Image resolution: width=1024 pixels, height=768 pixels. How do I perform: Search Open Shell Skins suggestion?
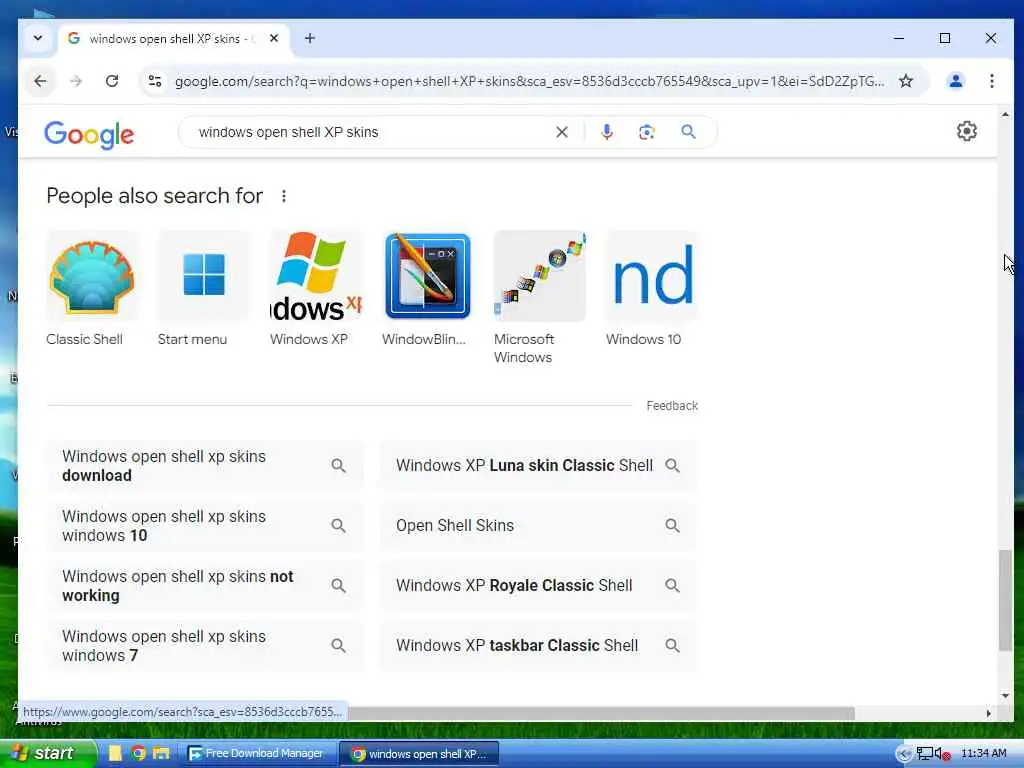click(539, 526)
